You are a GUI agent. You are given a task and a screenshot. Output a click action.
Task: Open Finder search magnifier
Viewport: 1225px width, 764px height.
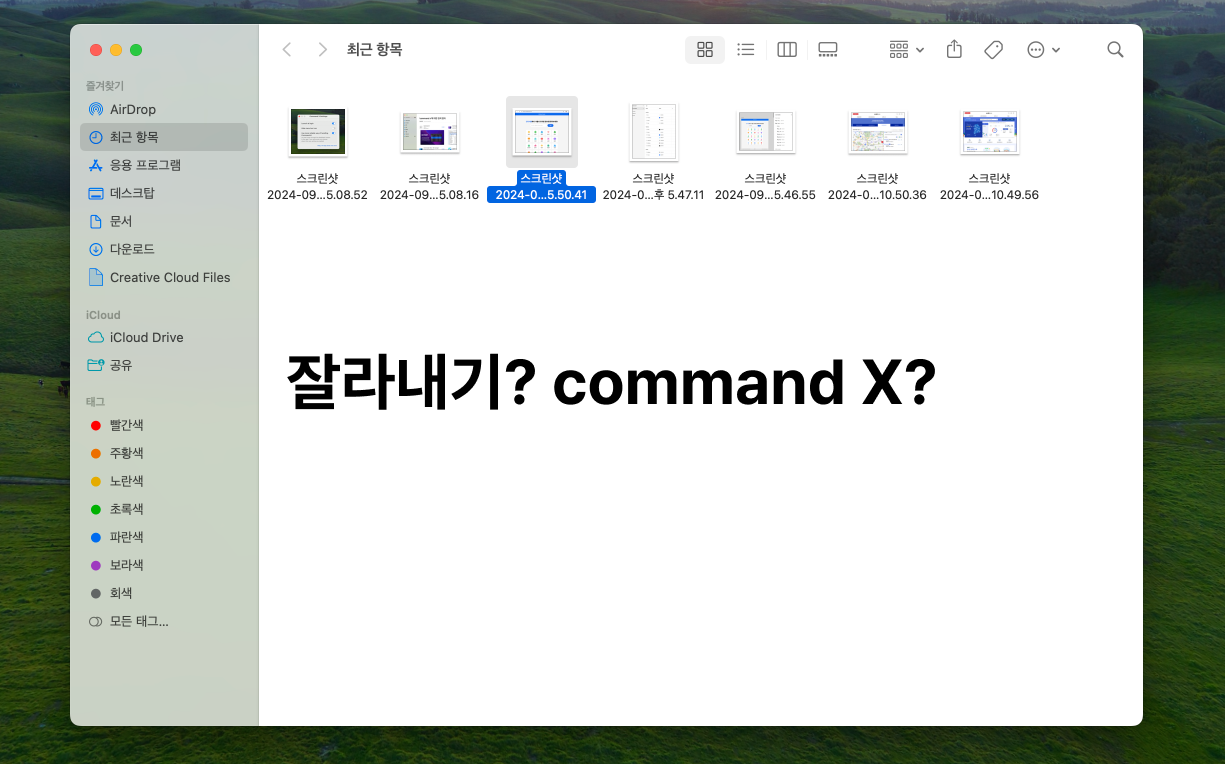(x=1115, y=49)
